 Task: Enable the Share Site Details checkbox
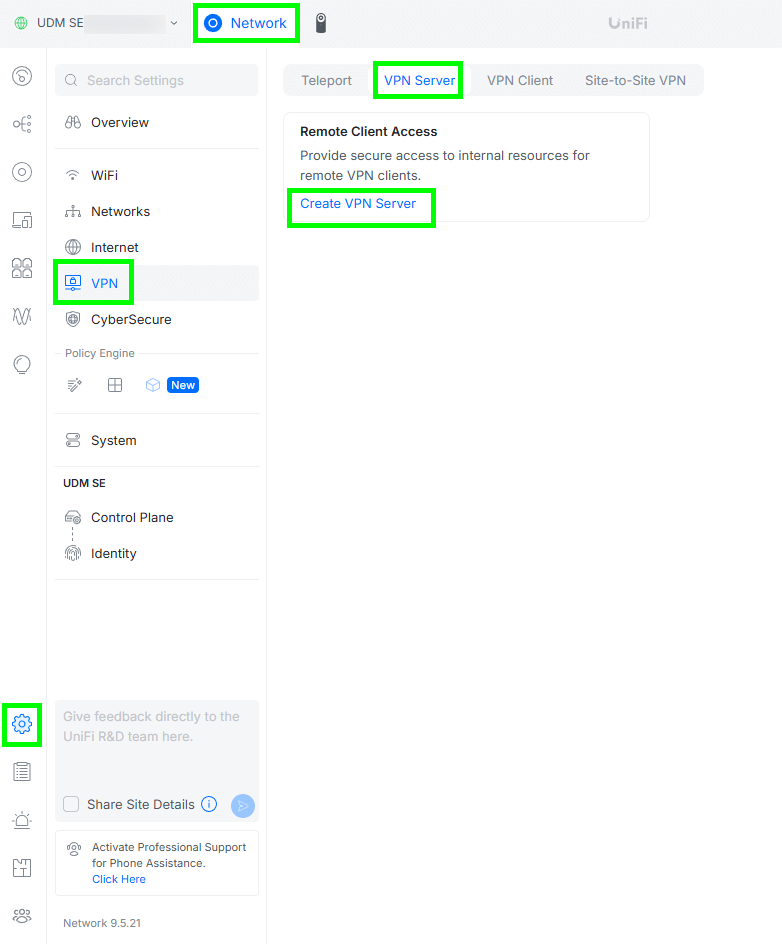(x=71, y=805)
